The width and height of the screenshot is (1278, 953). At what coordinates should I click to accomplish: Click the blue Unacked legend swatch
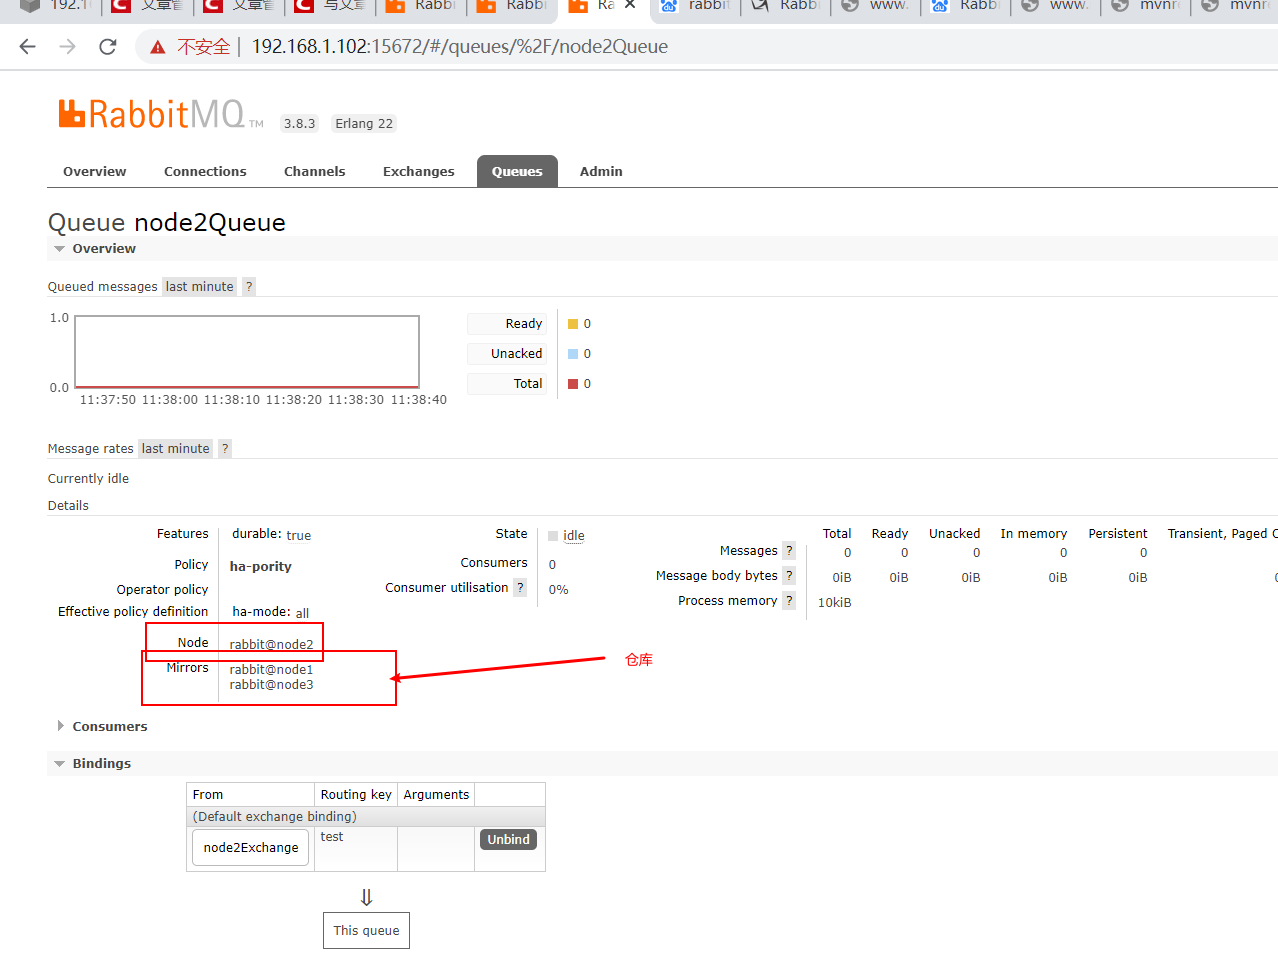coord(573,354)
